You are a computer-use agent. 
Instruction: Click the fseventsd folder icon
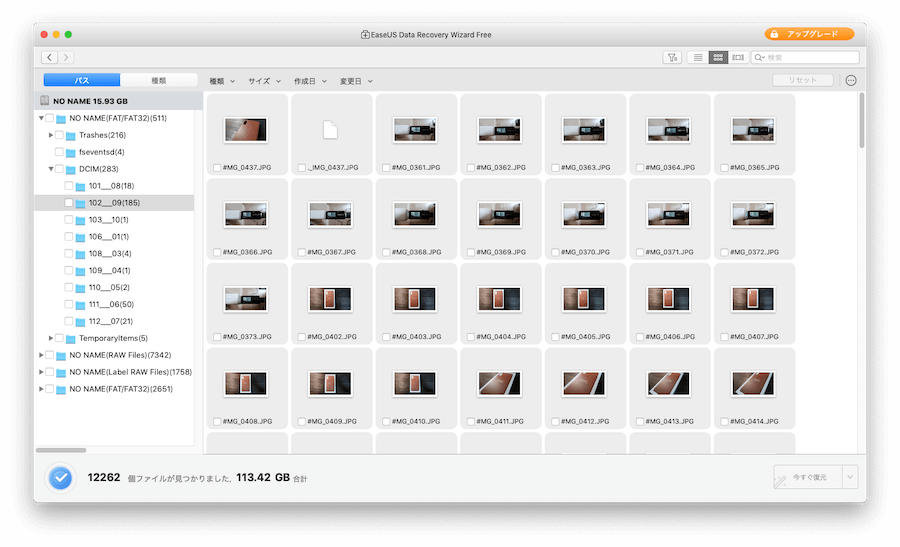pyautogui.click(x=71, y=152)
